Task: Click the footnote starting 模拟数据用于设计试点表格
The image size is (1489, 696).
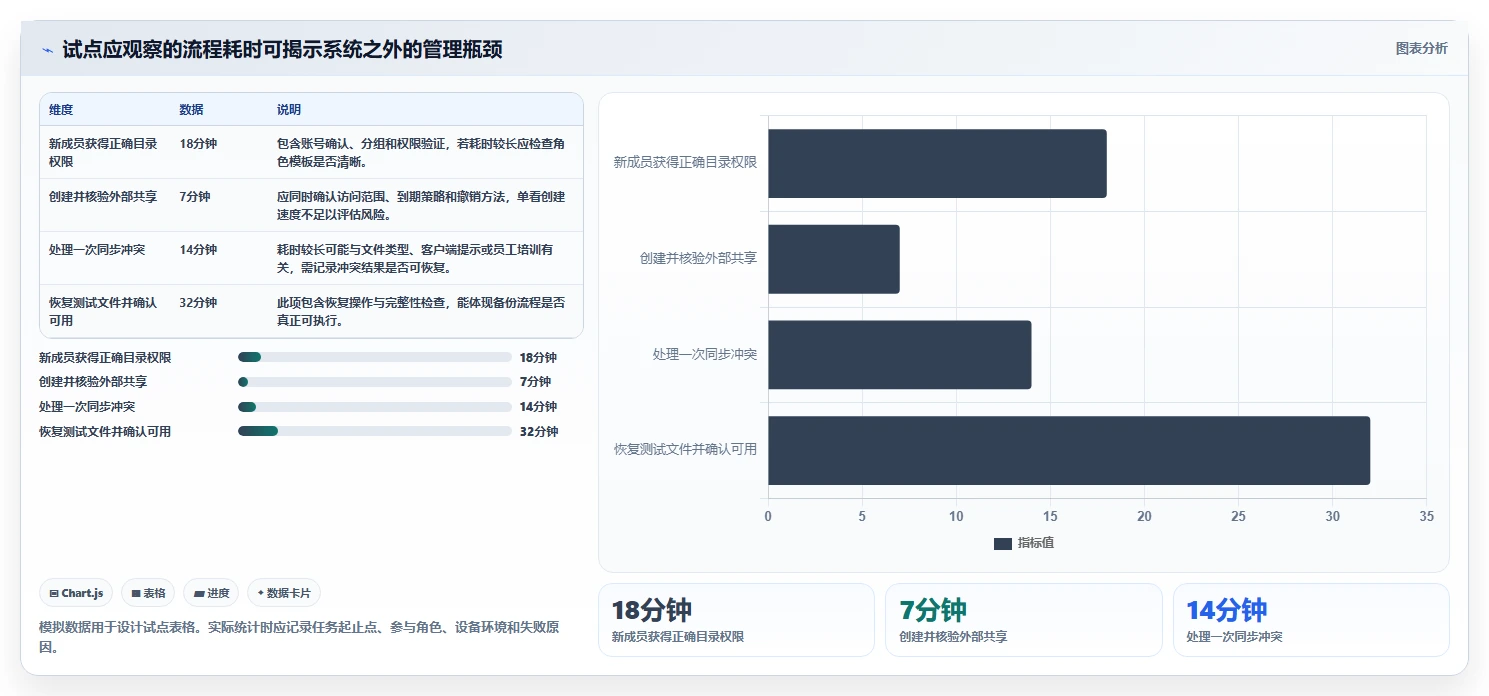Action: tap(298, 637)
